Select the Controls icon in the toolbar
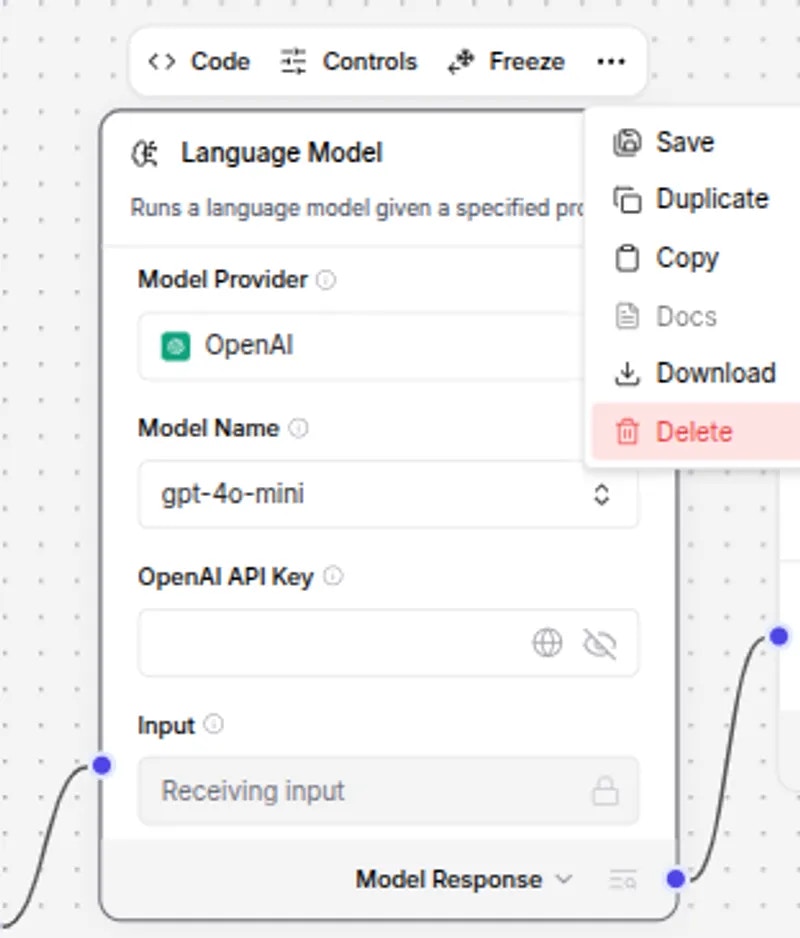The height and width of the screenshot is (938, 800). click(x=292, y=61)
